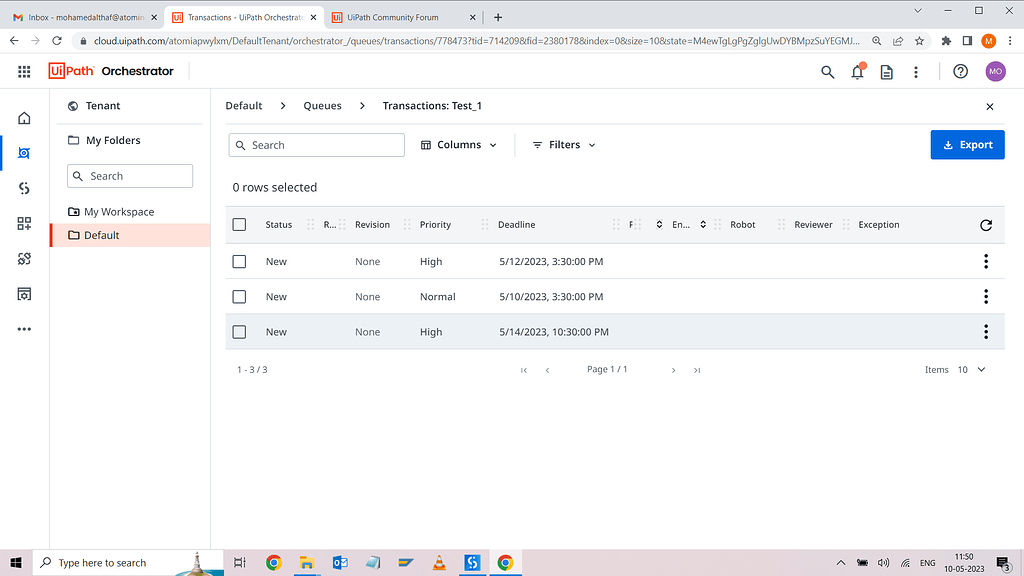View alerts via the bell icon
The image size is (1024, 576).
857,73
